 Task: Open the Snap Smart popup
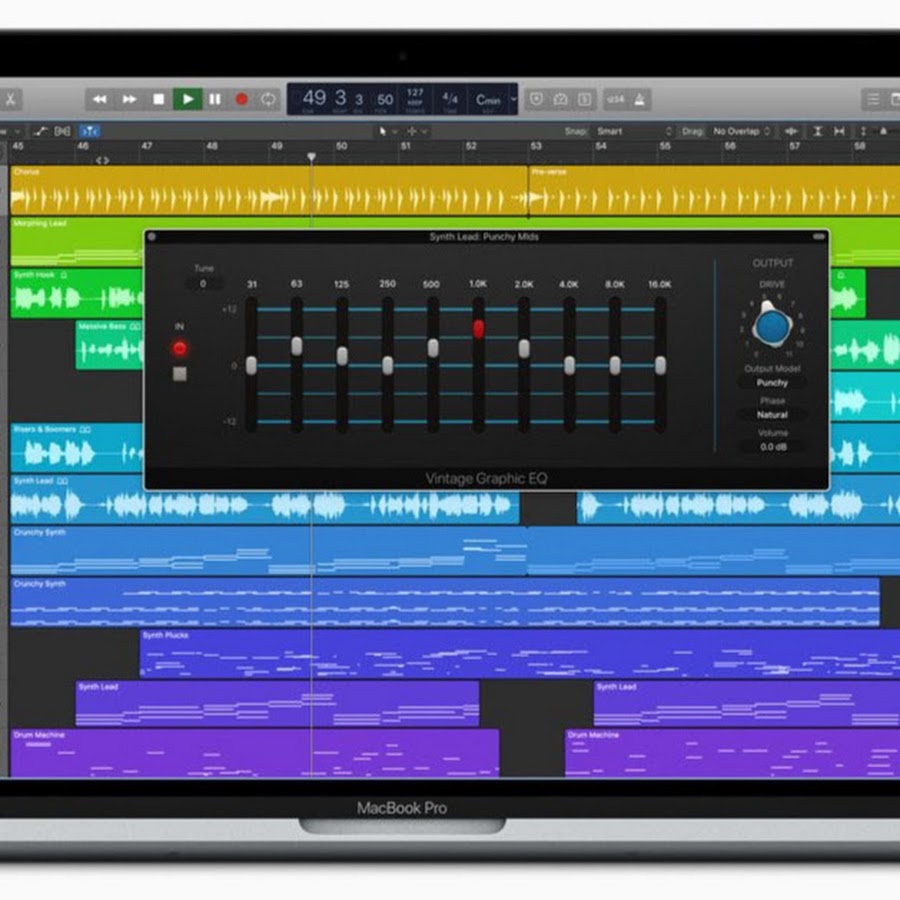[x=634, y=131]
